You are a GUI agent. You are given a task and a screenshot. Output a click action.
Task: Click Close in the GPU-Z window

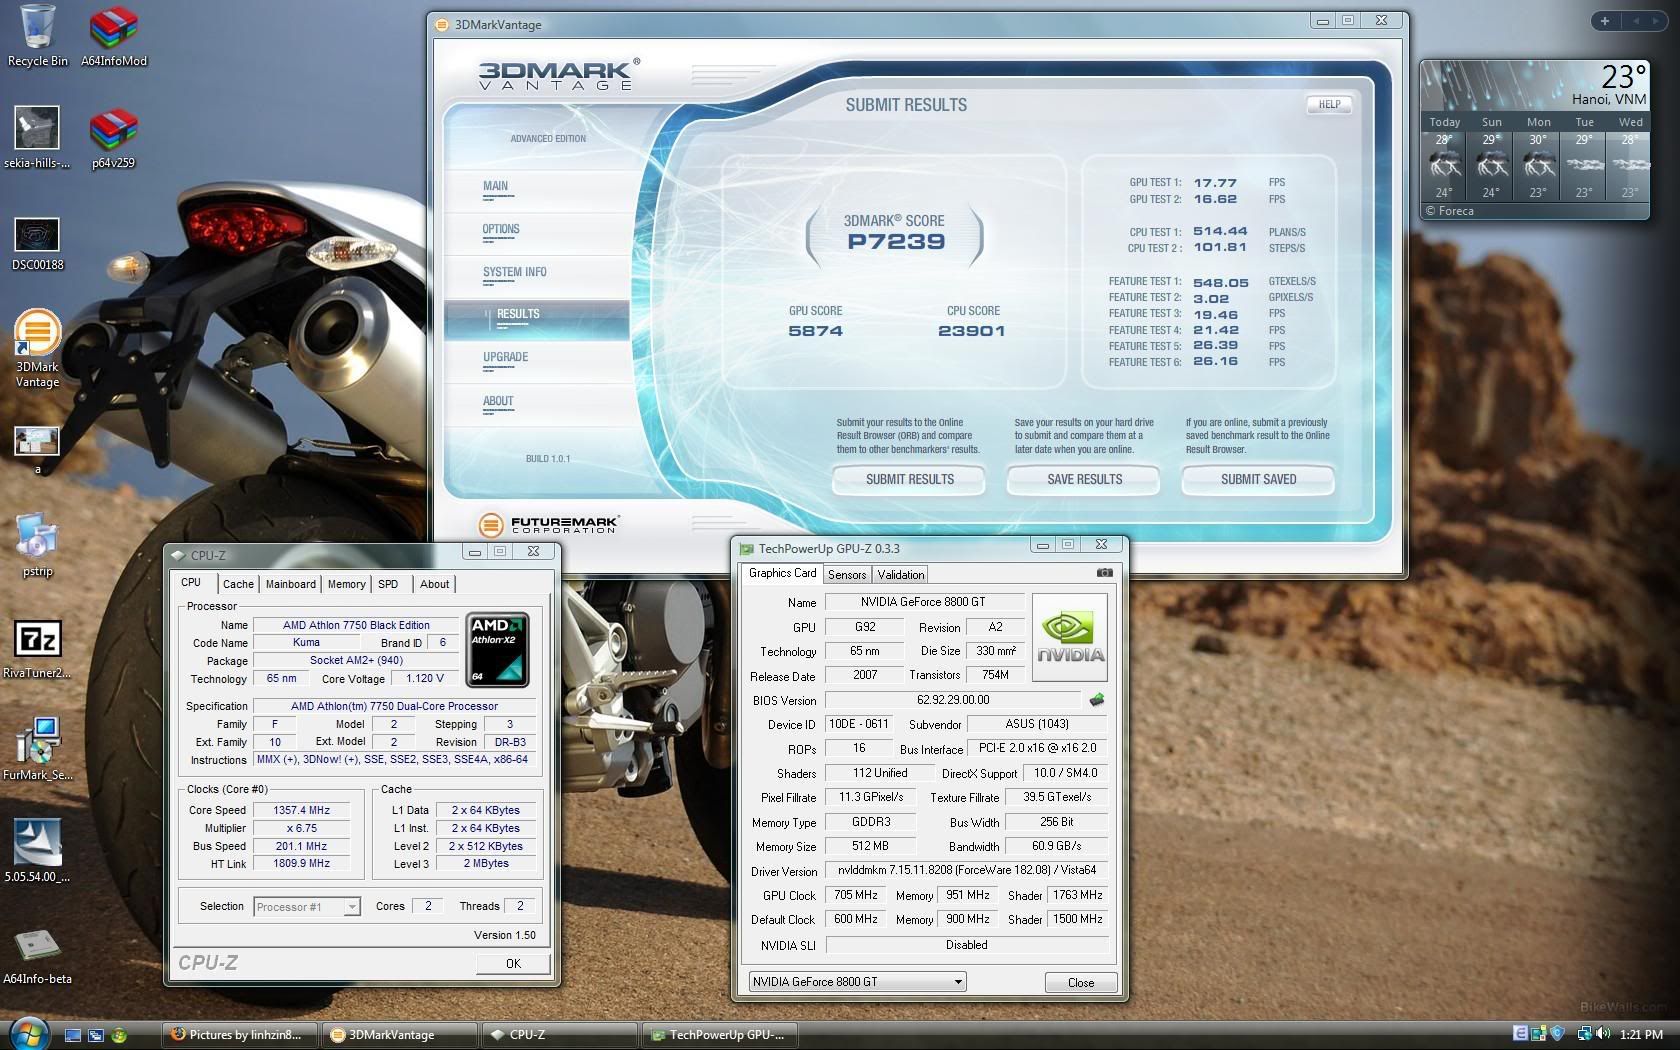point(1081,982)
